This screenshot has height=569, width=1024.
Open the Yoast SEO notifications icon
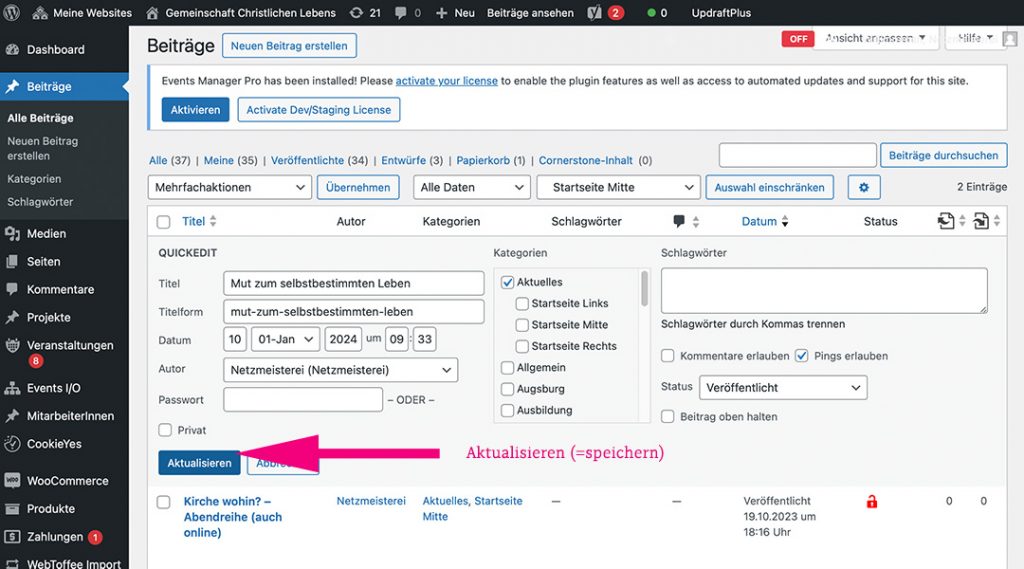[594, 13]
